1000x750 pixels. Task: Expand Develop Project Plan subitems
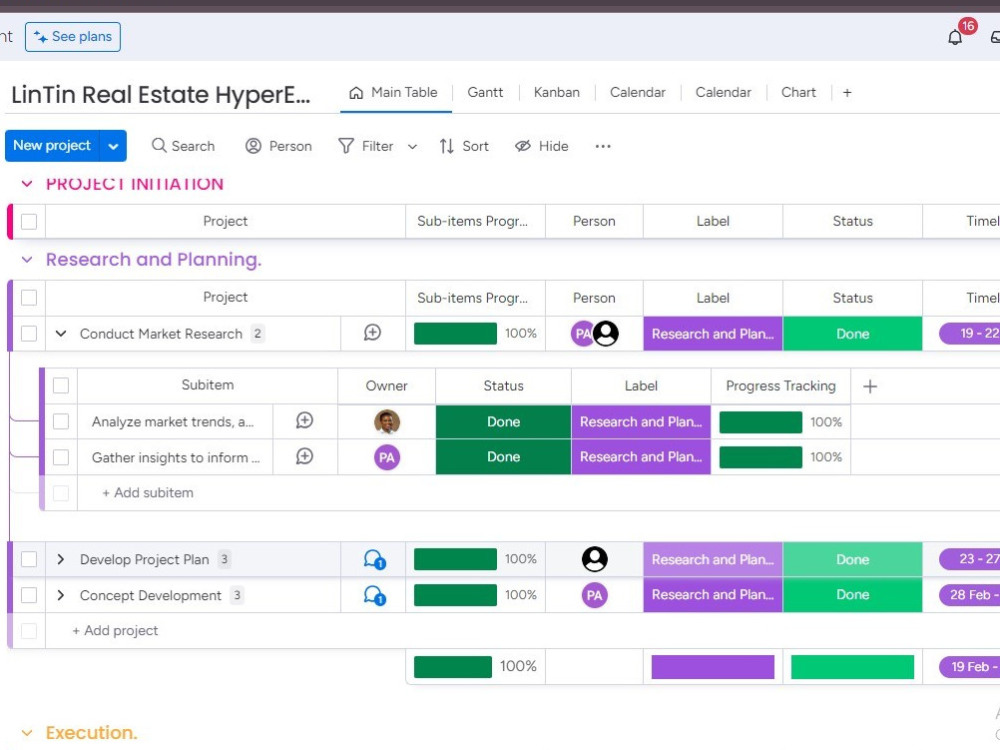point(60,559)
